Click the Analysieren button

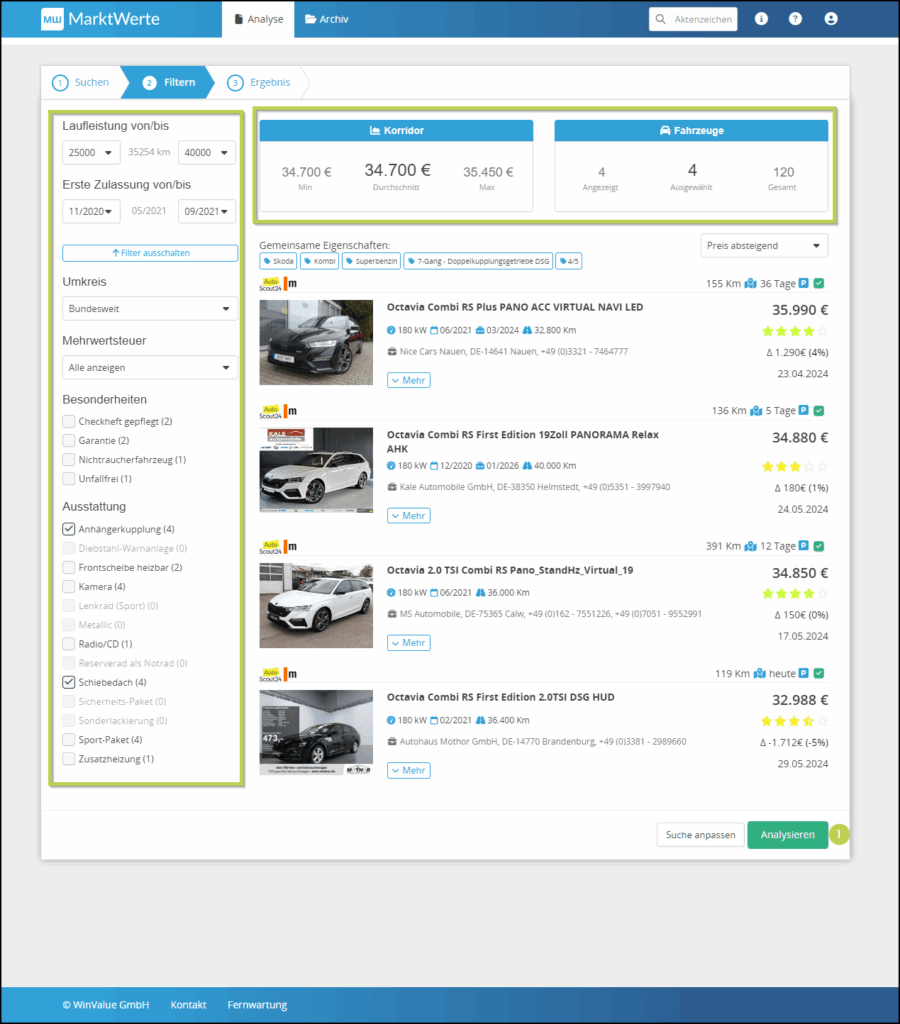(x=787, y=835)
